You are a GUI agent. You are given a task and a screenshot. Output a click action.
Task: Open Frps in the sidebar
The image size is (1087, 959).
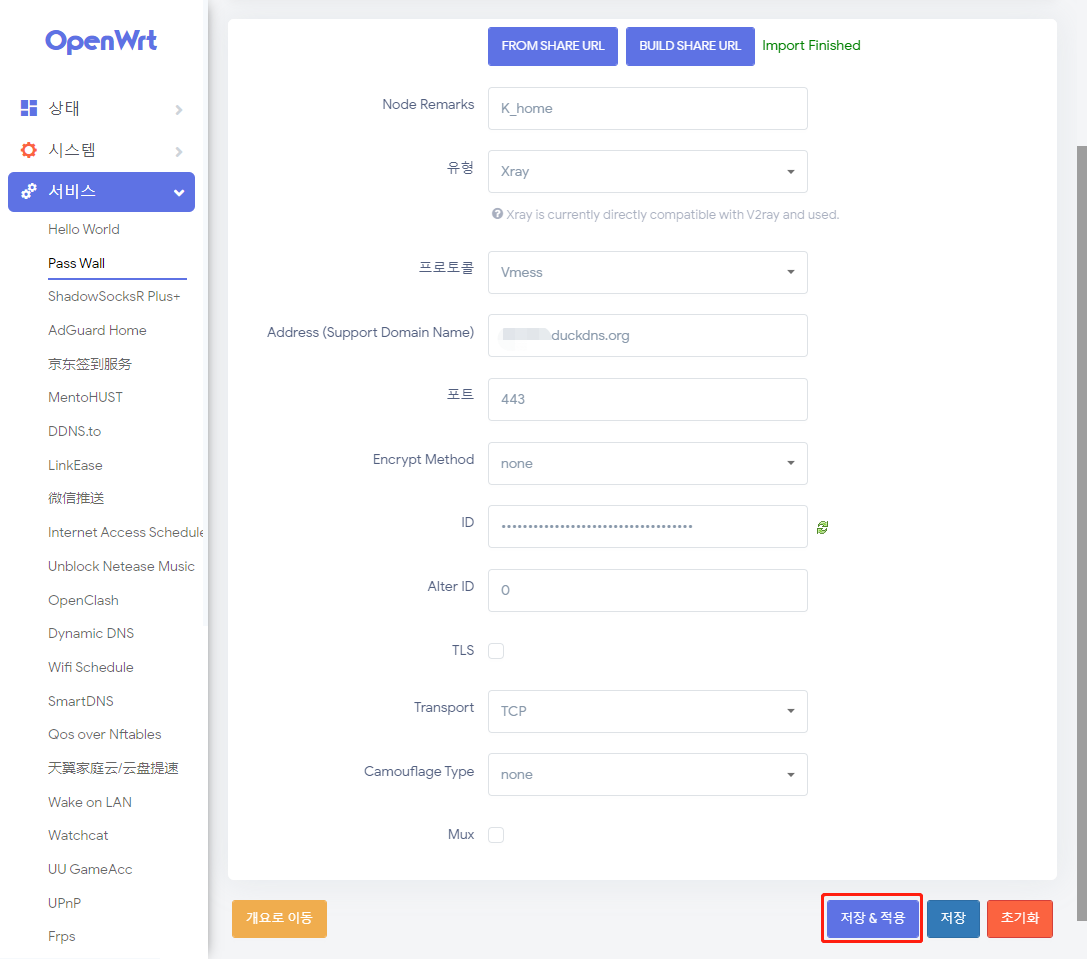click(x=62, y=937)
